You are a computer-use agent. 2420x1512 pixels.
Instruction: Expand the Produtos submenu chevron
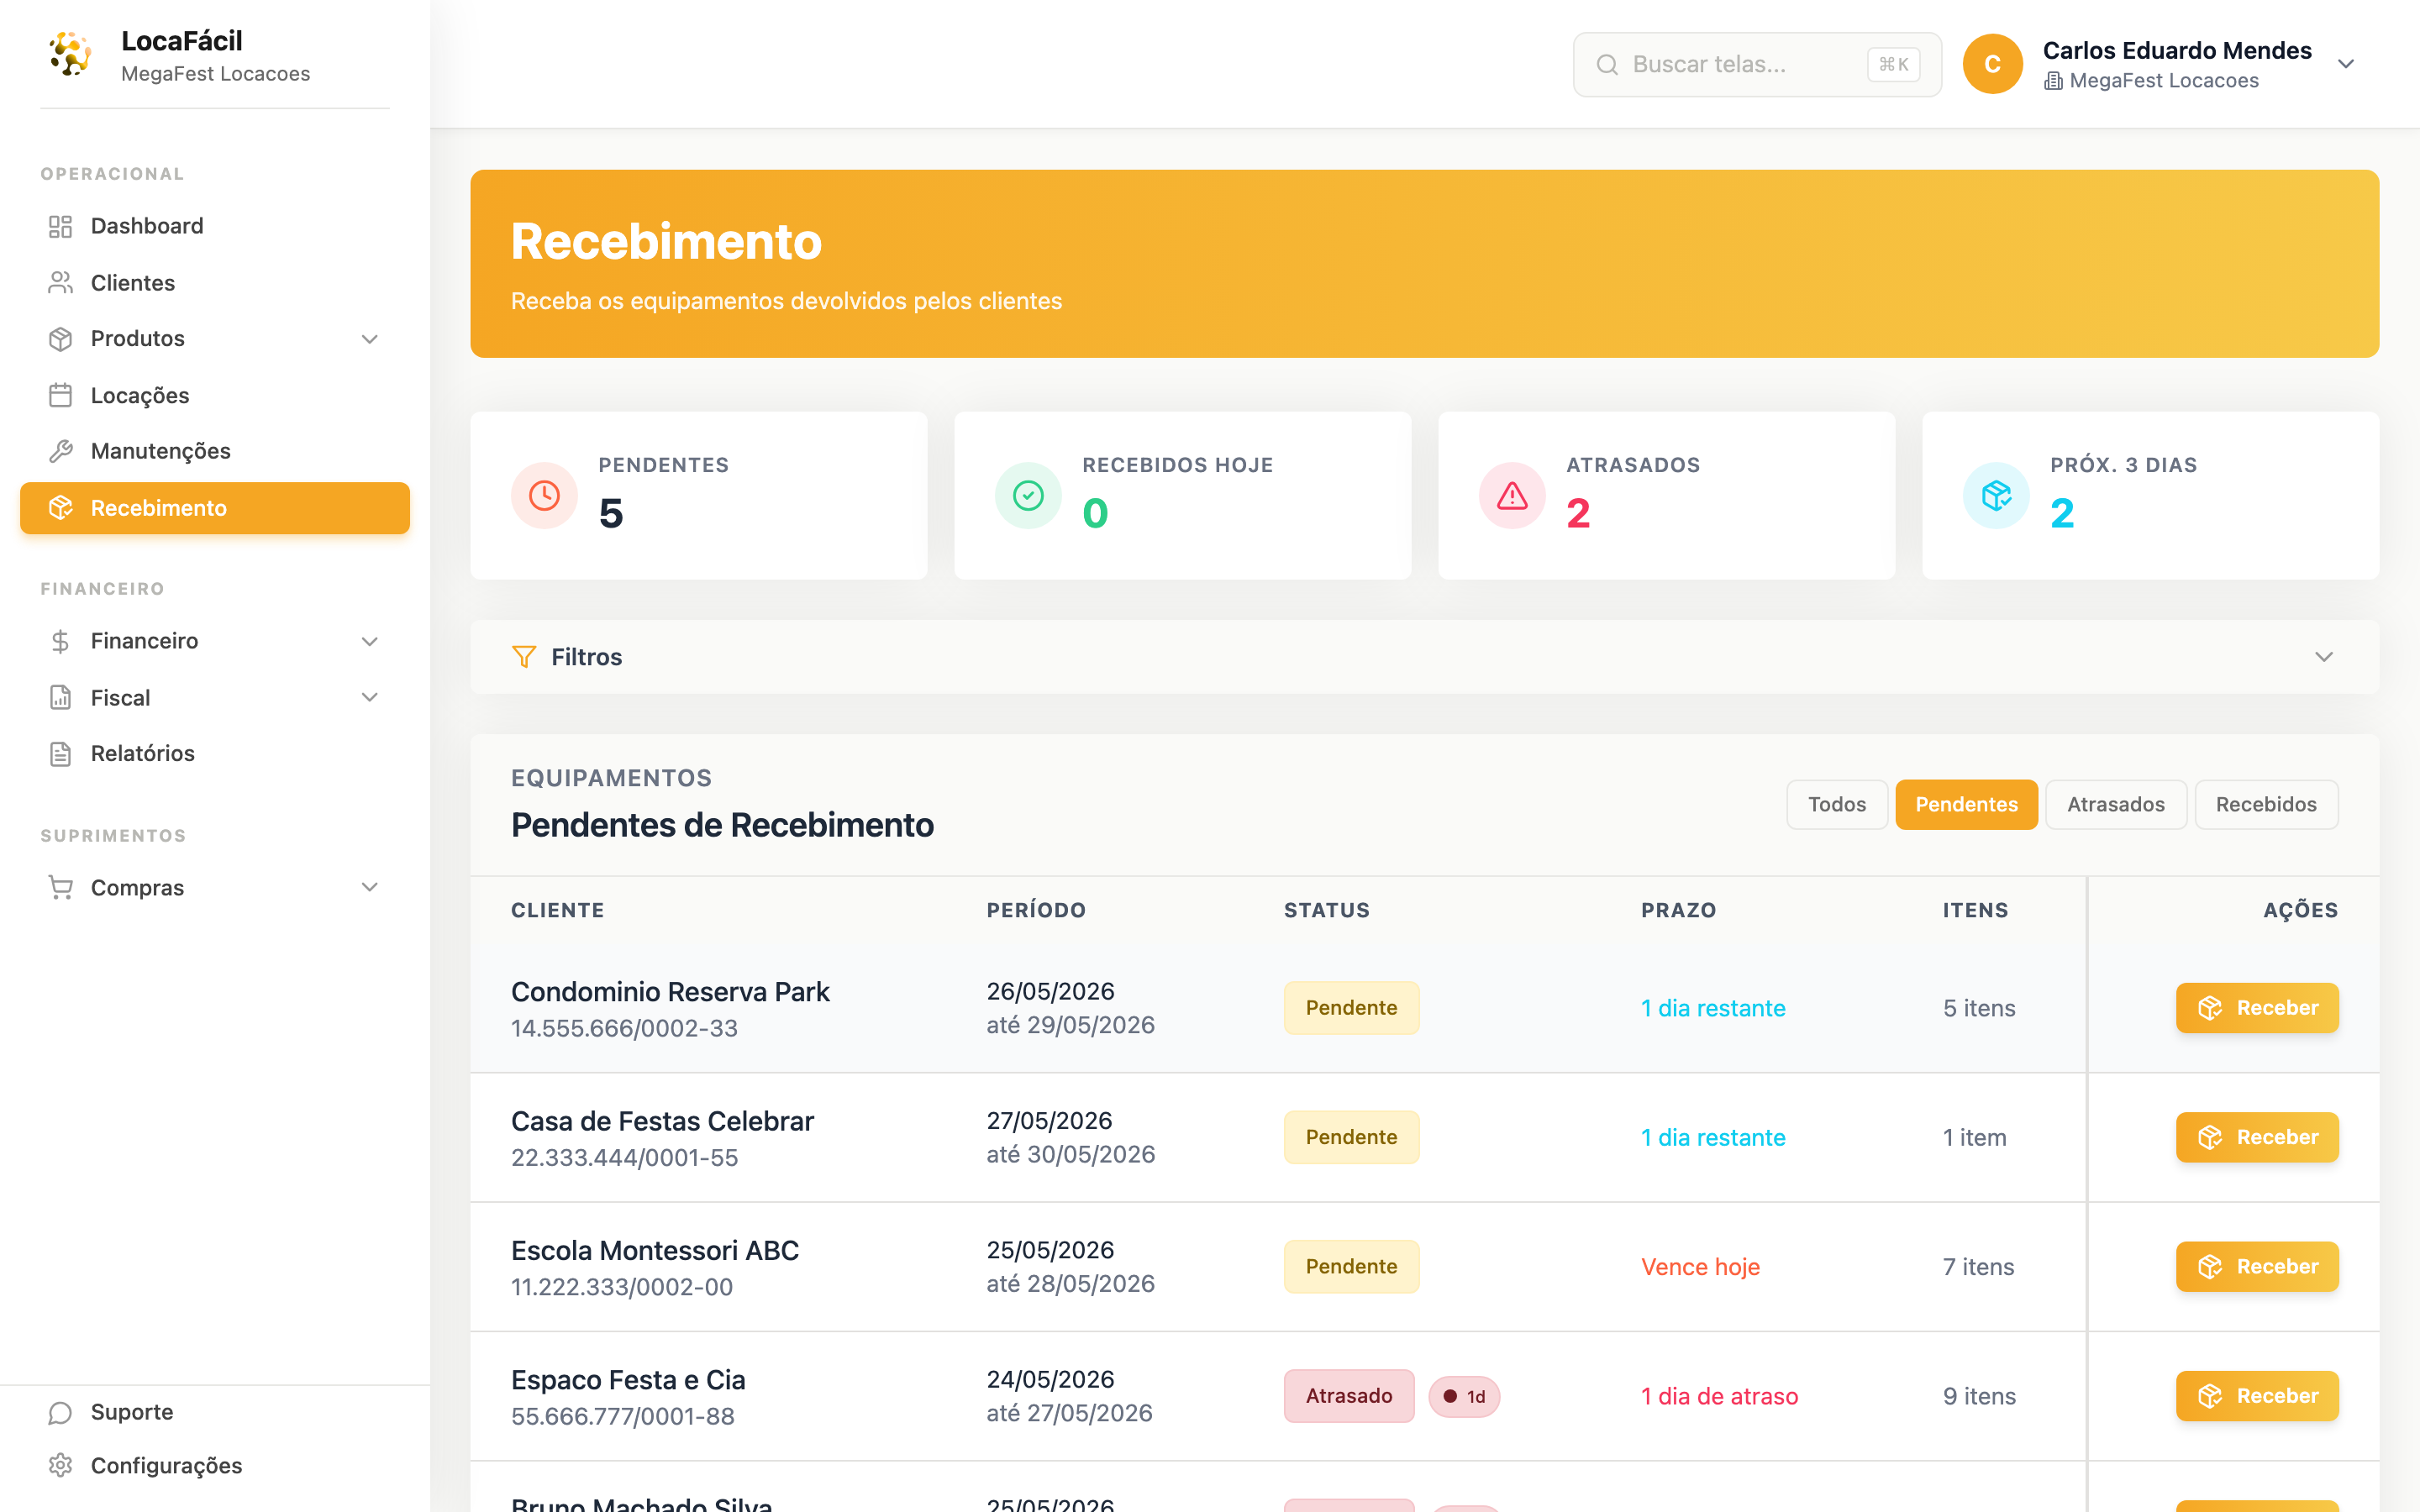click(x=370, y=339)
